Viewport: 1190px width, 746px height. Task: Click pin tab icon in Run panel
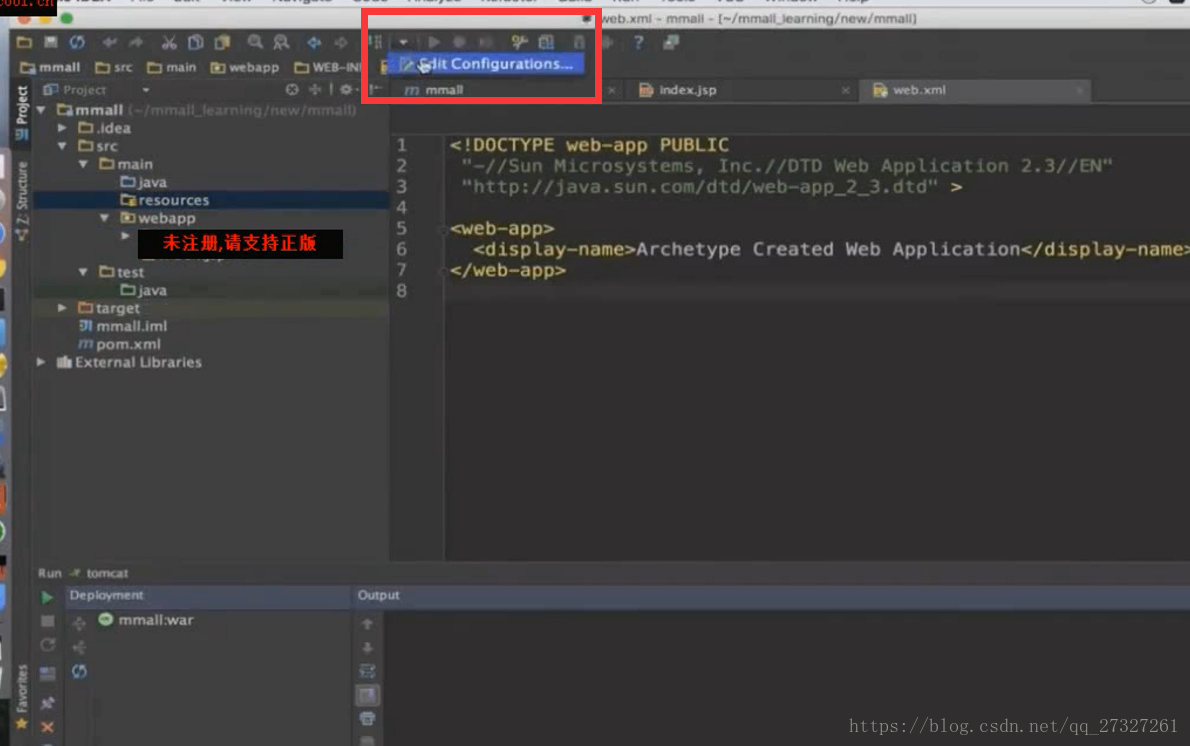[47, 703]
